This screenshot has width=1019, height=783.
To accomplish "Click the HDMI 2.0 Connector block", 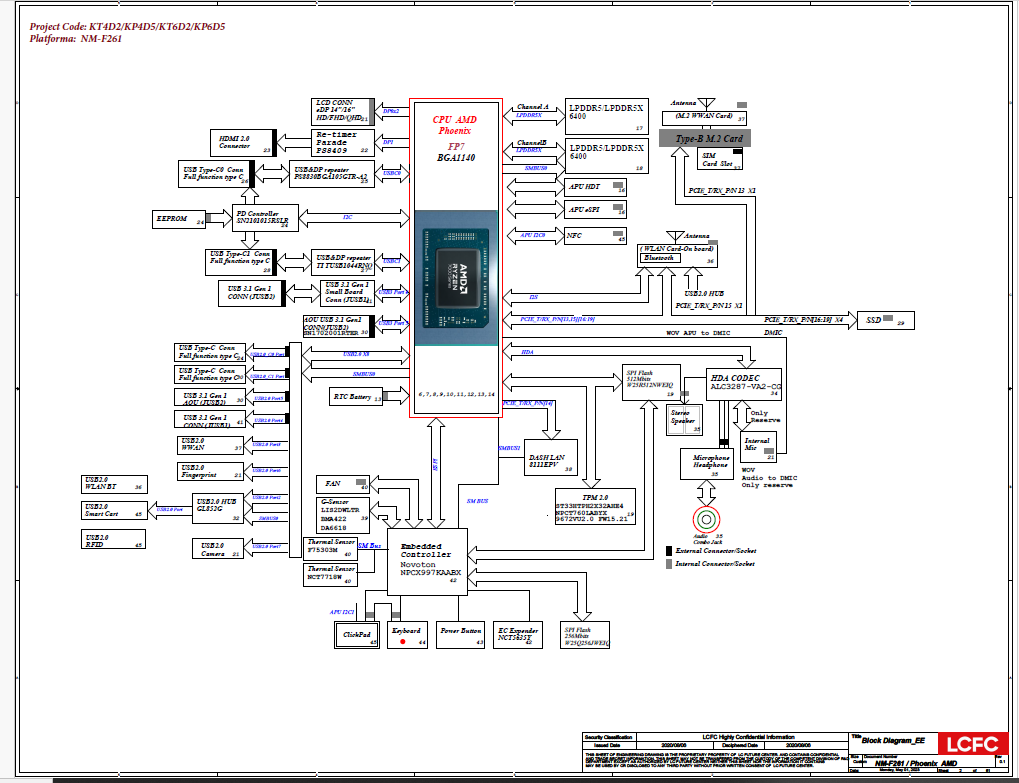I will [x=243, y=143].
